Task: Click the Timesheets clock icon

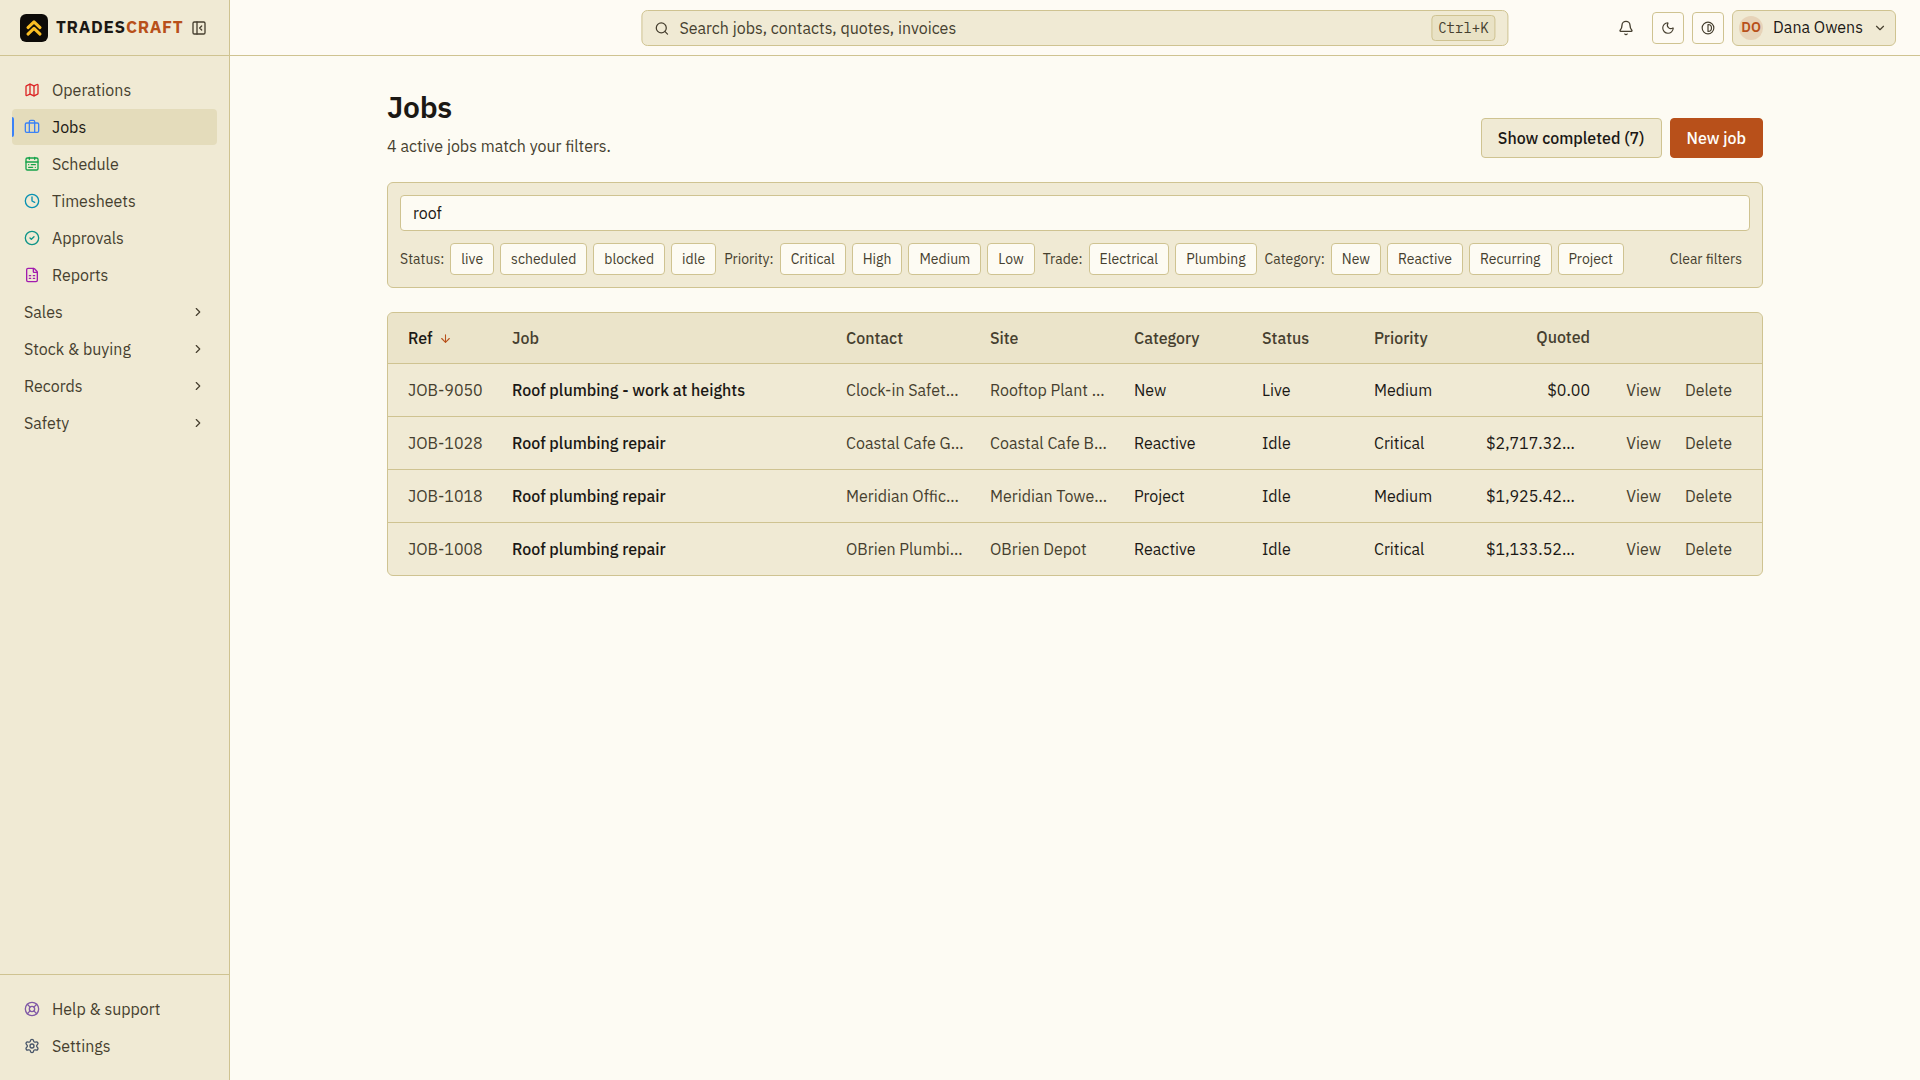Action: tap(32, 201)
